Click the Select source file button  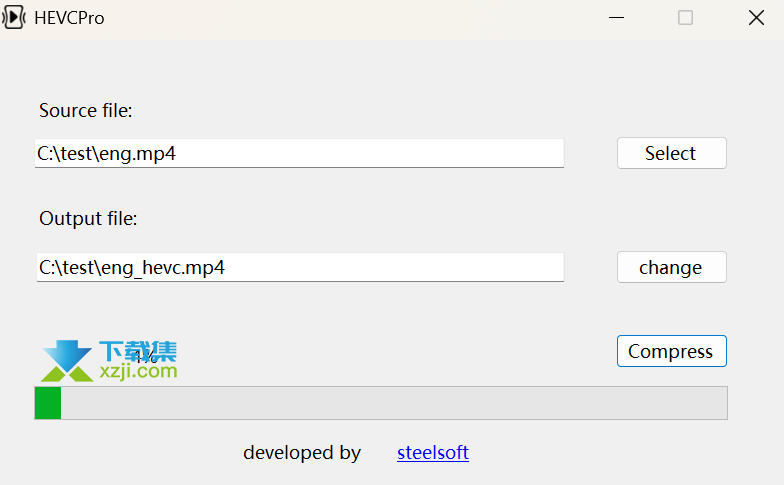click(x=672, y=153)
